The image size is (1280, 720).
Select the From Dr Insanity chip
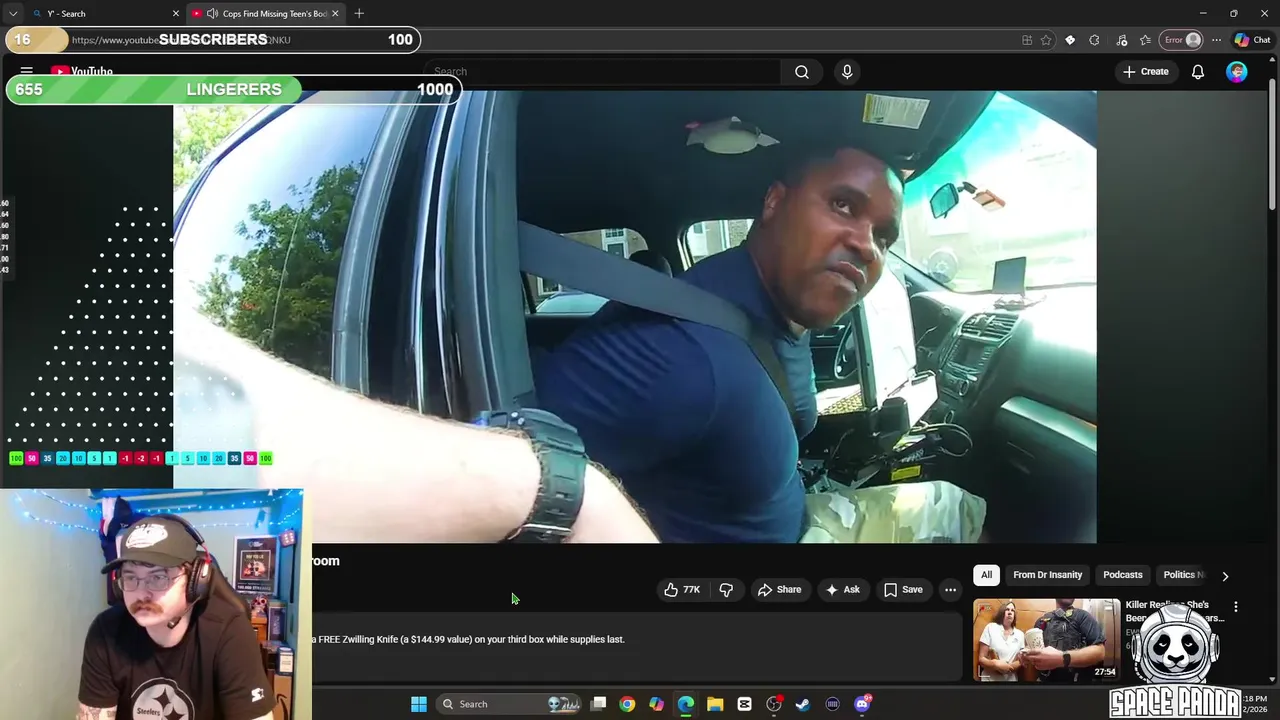tap(1047, 575)
